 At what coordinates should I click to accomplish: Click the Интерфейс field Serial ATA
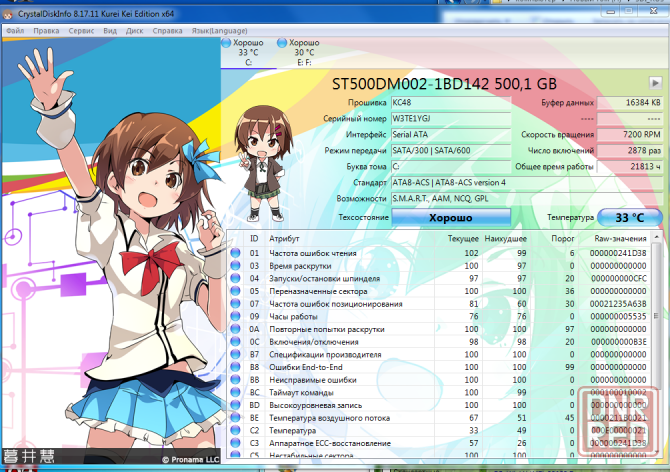(x=451, y=135)
